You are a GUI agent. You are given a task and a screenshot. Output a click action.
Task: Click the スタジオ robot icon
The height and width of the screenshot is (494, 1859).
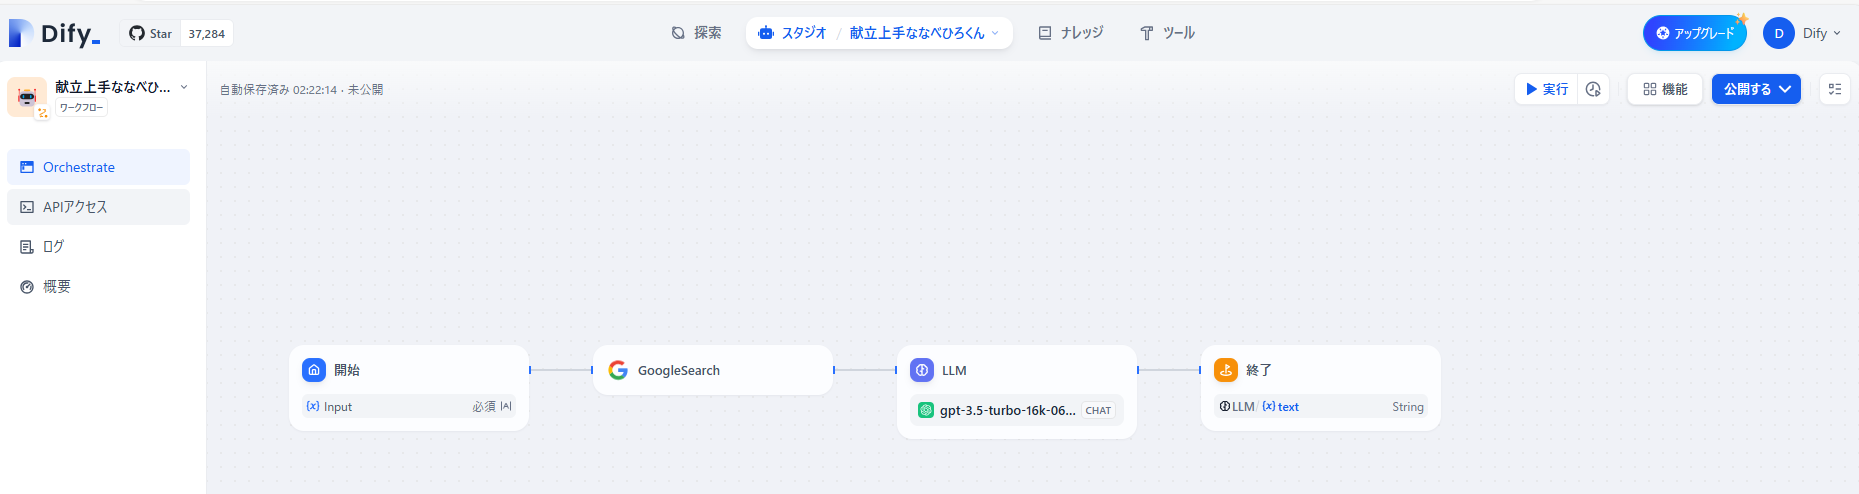766,33
